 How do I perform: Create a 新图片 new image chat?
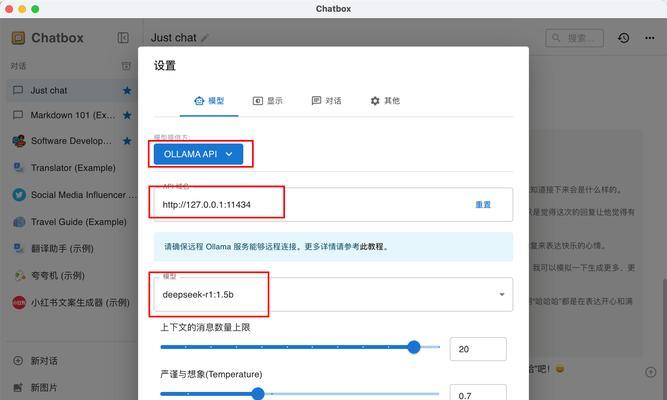(71, 388)
